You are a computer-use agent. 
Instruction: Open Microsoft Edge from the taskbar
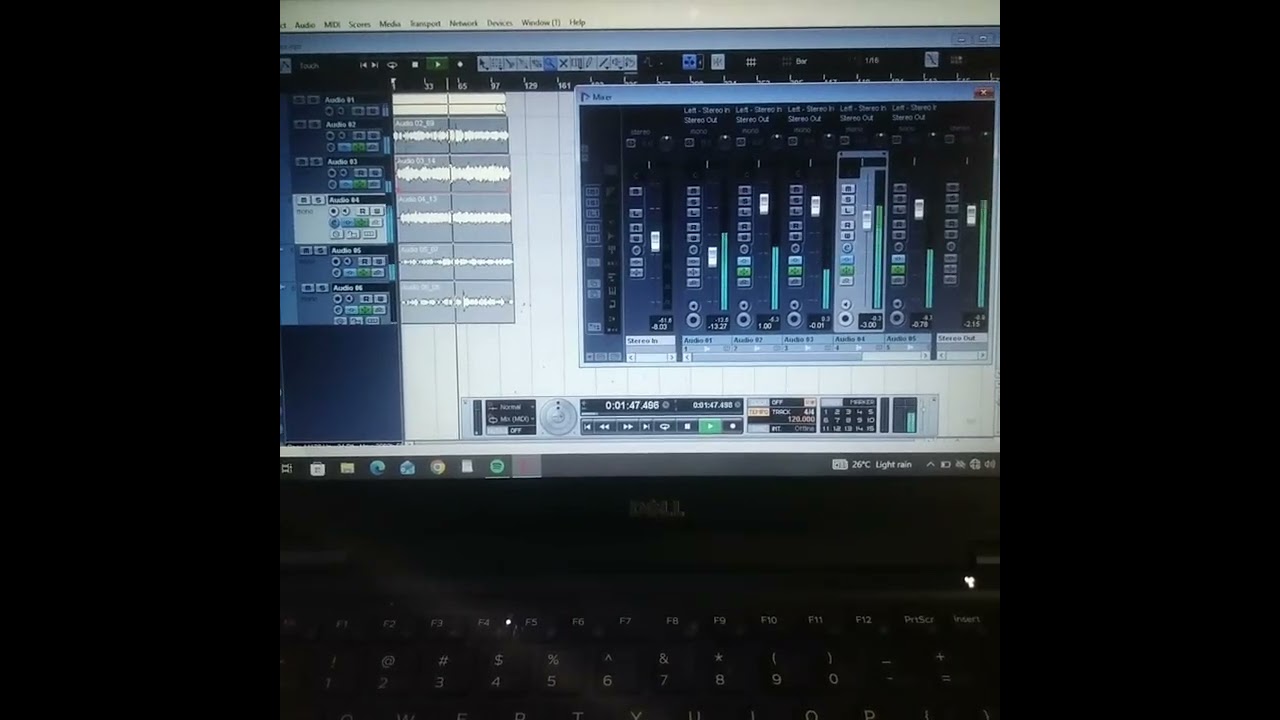click(x=378, y=467)
